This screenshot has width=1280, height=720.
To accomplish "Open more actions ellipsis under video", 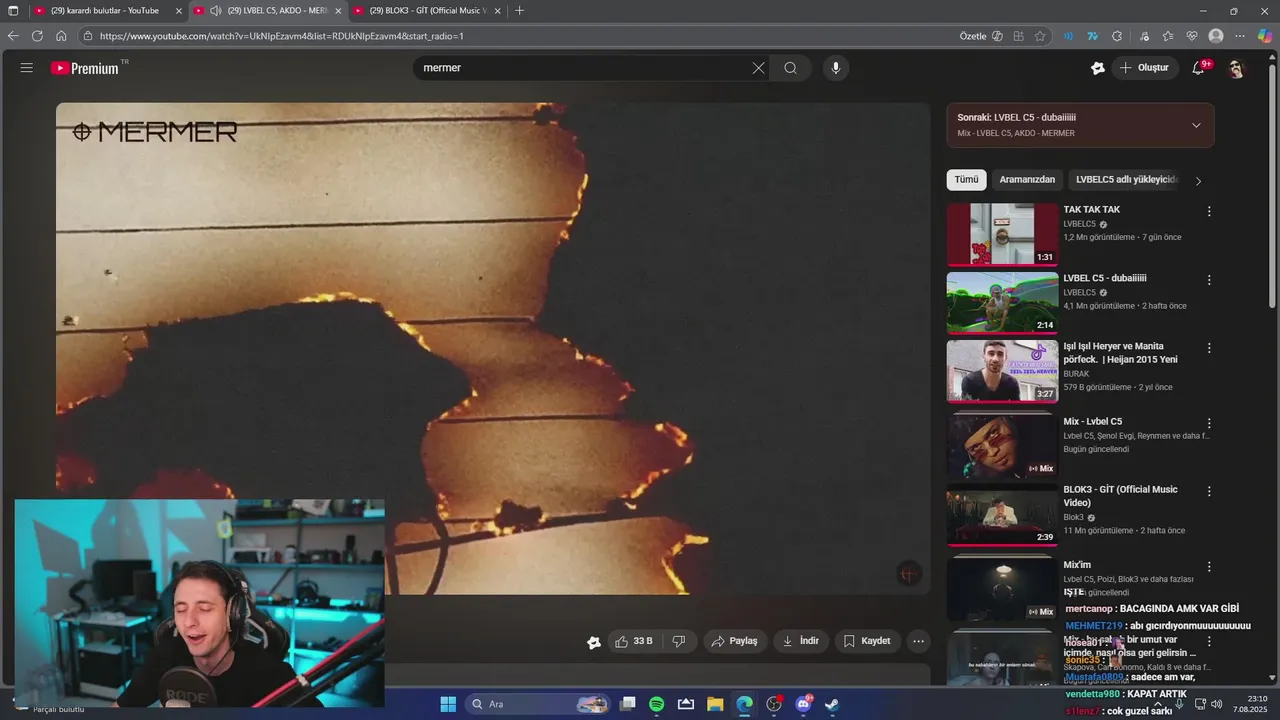I will tap(918, 641).
